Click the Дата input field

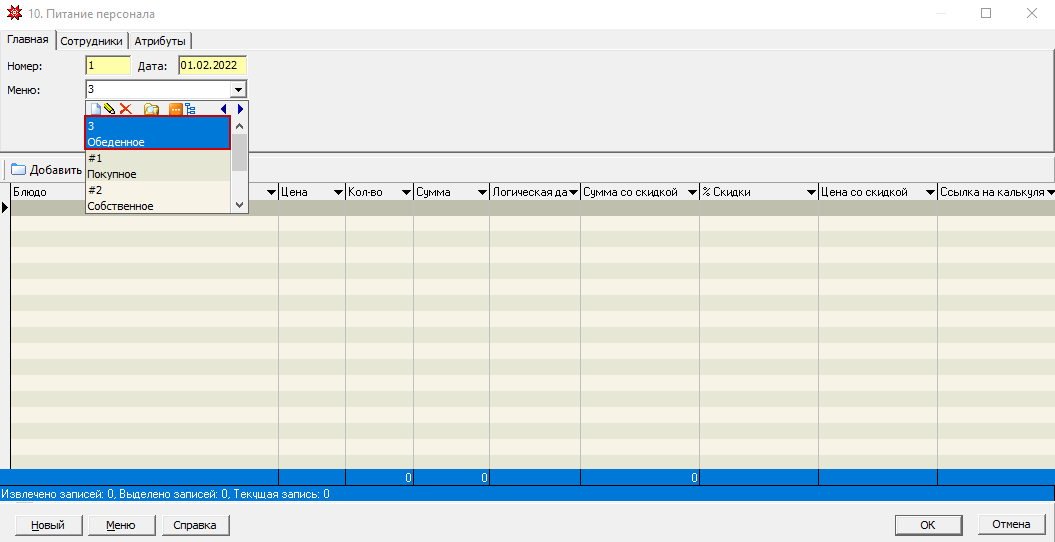click(x=212, y=66)
